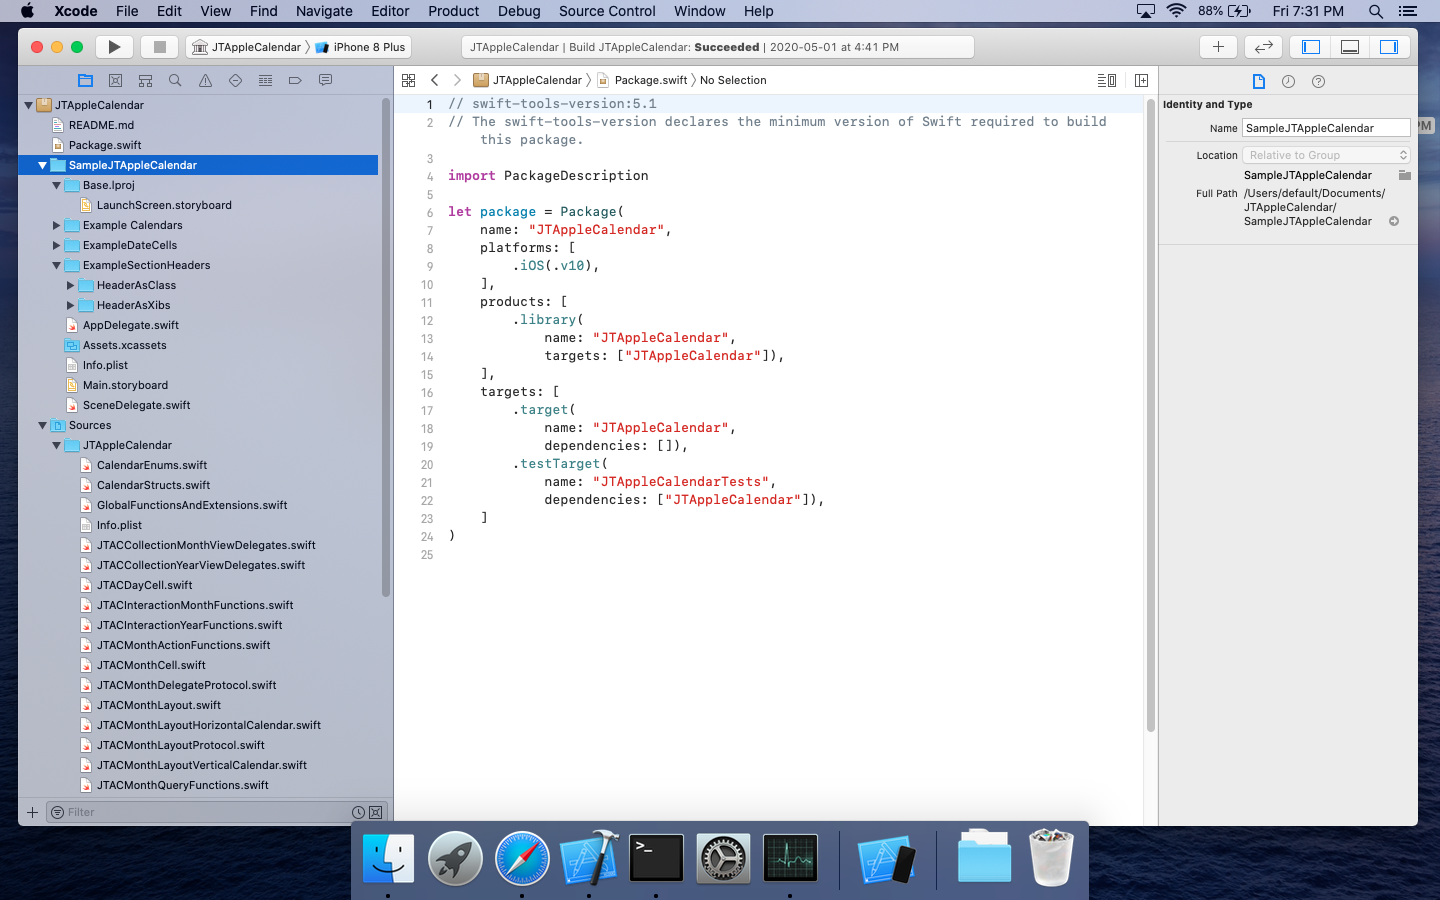The height and width of the screenshot is (900, 1440).
Task: Add an editor on the right
Action: point(1141,80)
